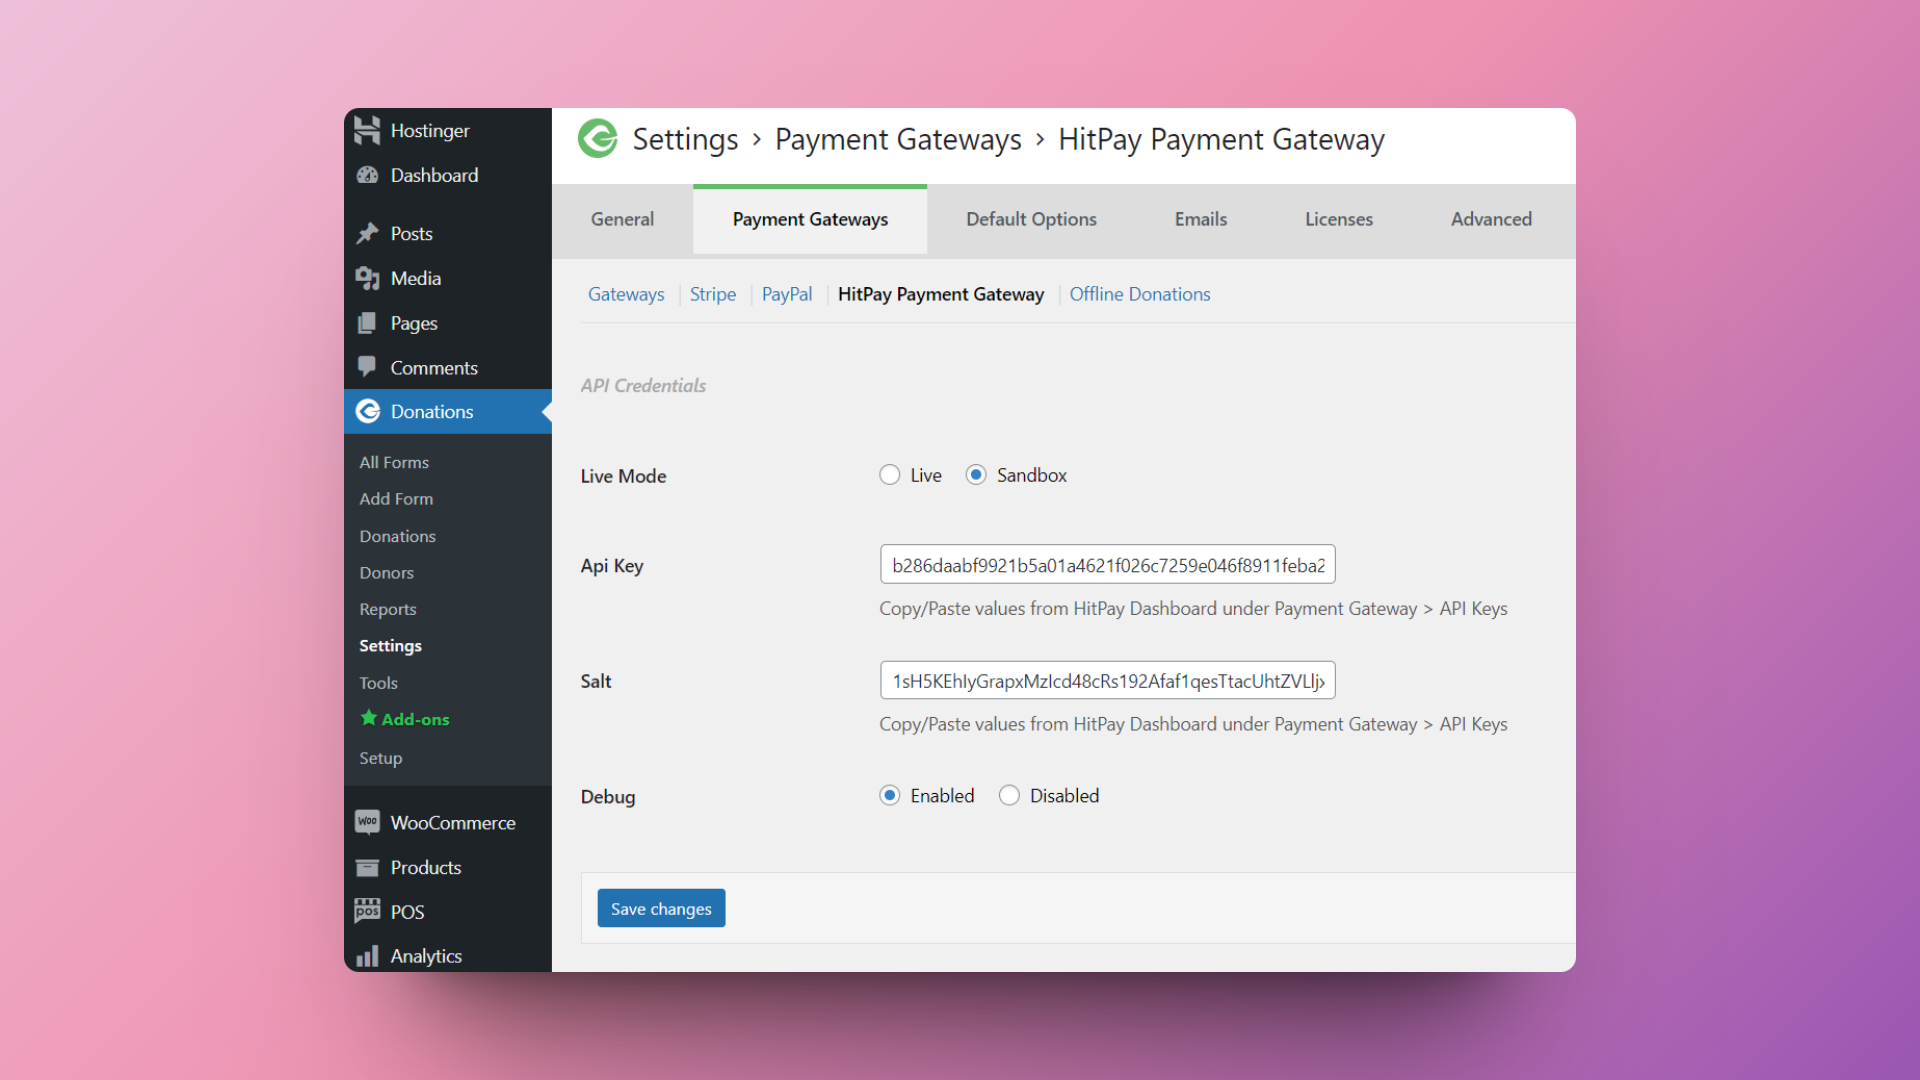Image resolution: width=1920 pixels, height=1080 pixels.
Task: Choose Enabled for Debug
Action: [x=889, y=796]
